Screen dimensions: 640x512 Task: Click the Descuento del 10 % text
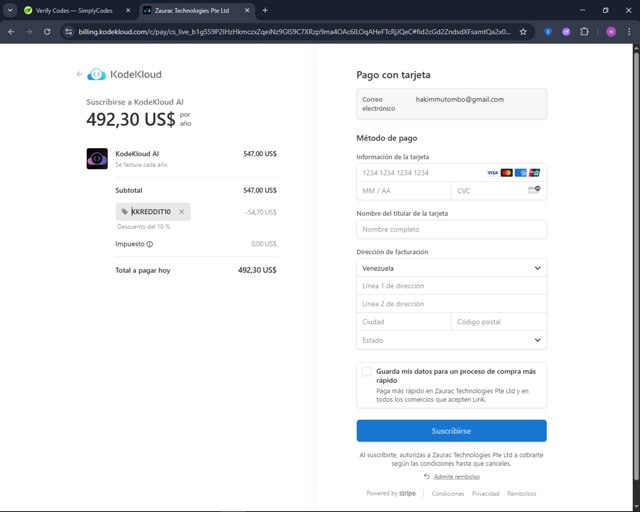pyautogui.click(x=144, y=227)
